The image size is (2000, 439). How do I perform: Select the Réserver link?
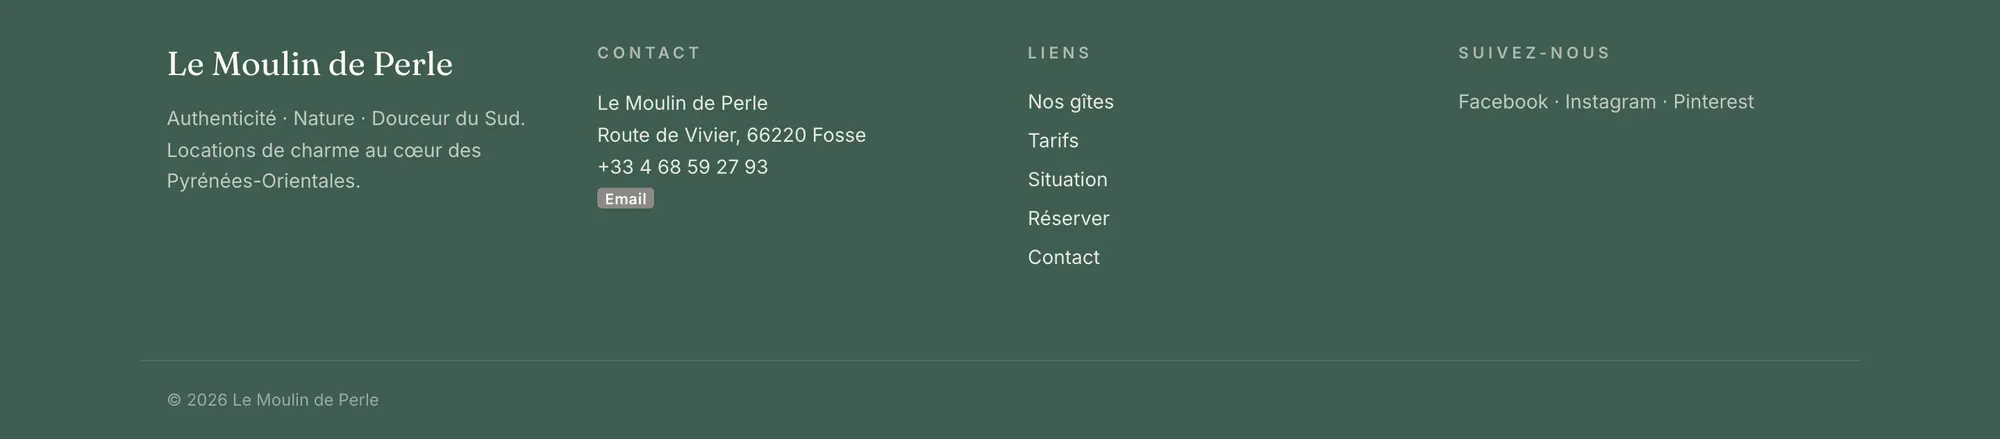pos(1068,218)
